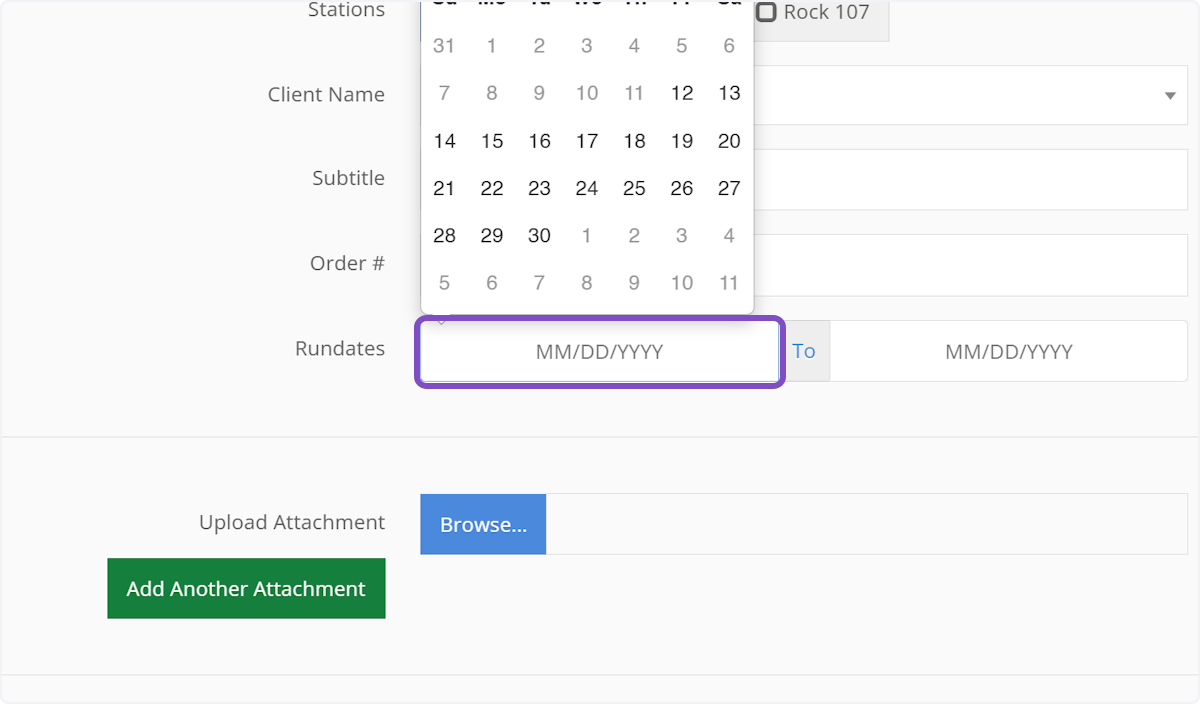Pick day 21 in the calendar

444,188
